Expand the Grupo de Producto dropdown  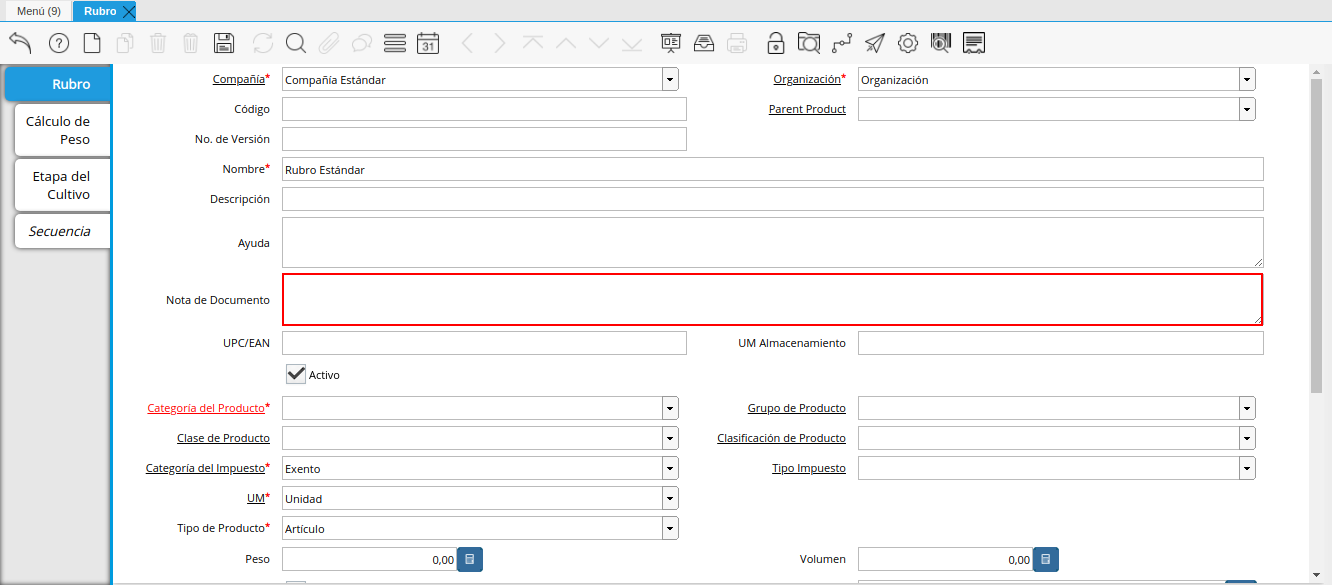(1247, 408)
